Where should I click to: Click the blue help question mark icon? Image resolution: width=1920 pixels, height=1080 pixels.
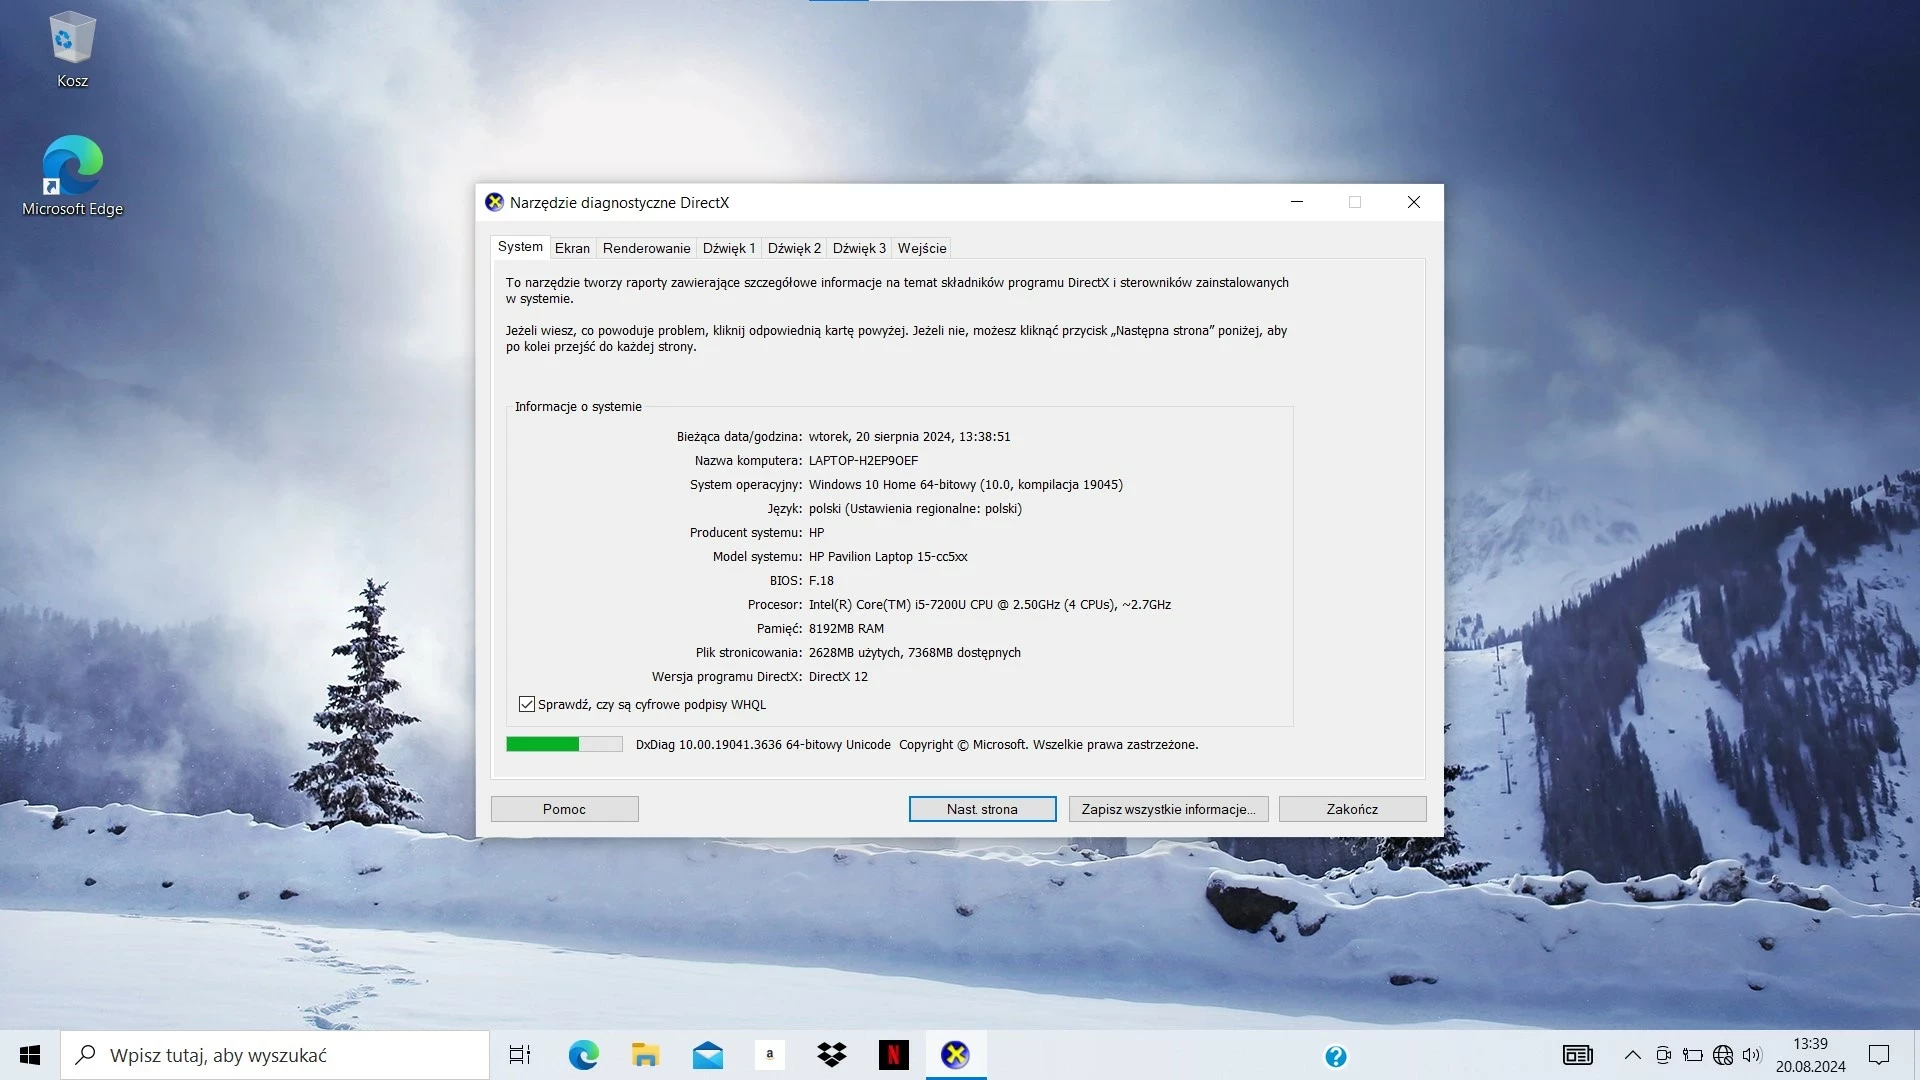click(1336, 1056)
